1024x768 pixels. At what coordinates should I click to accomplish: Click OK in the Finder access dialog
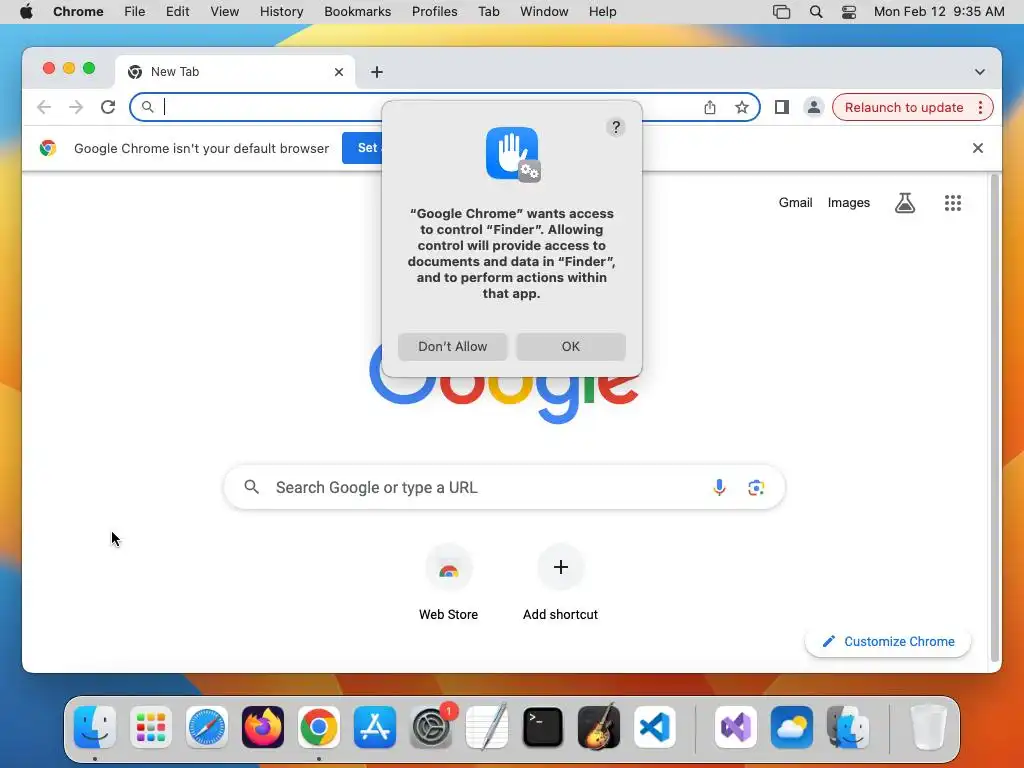tap(570, 346)
